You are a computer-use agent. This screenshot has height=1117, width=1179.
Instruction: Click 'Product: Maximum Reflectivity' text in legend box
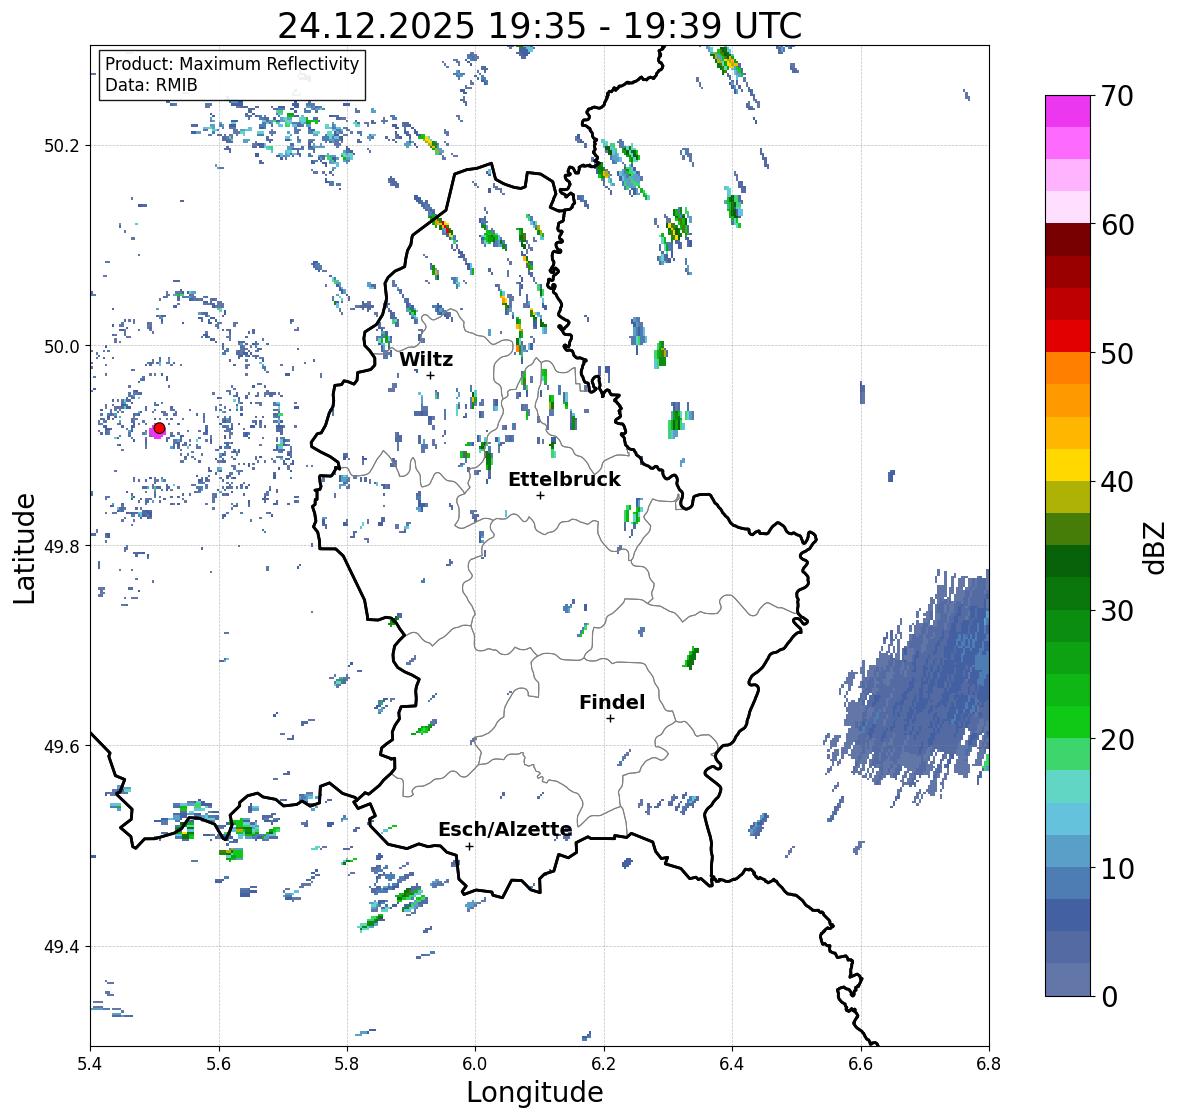coord(232,64)
